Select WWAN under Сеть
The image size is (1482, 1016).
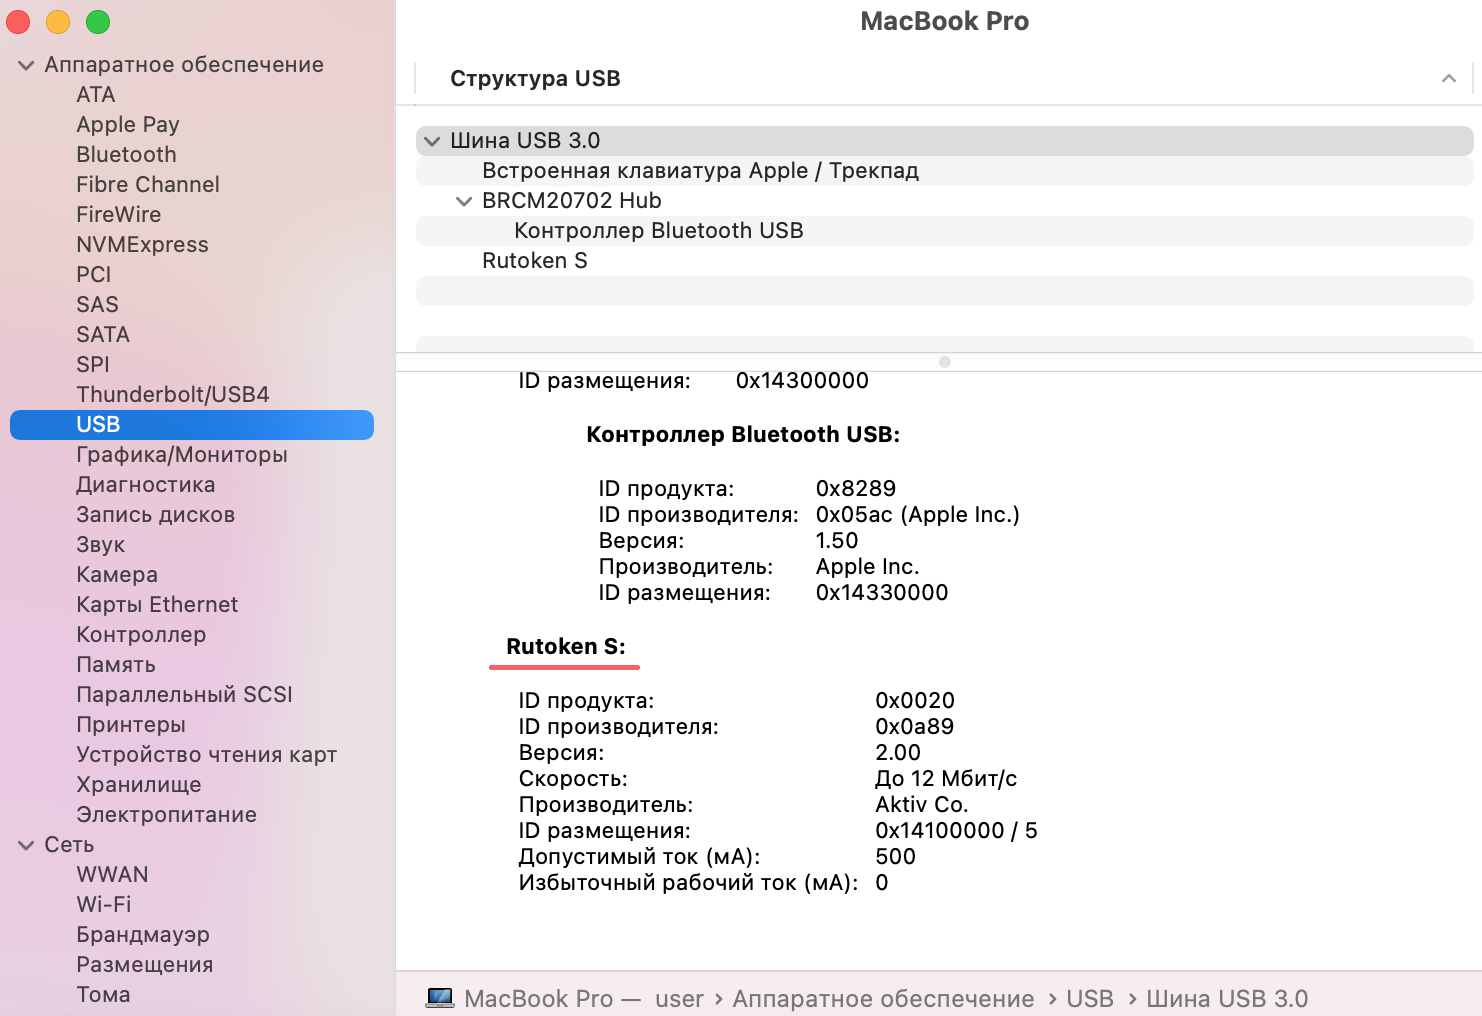click(x=113, y=875)
